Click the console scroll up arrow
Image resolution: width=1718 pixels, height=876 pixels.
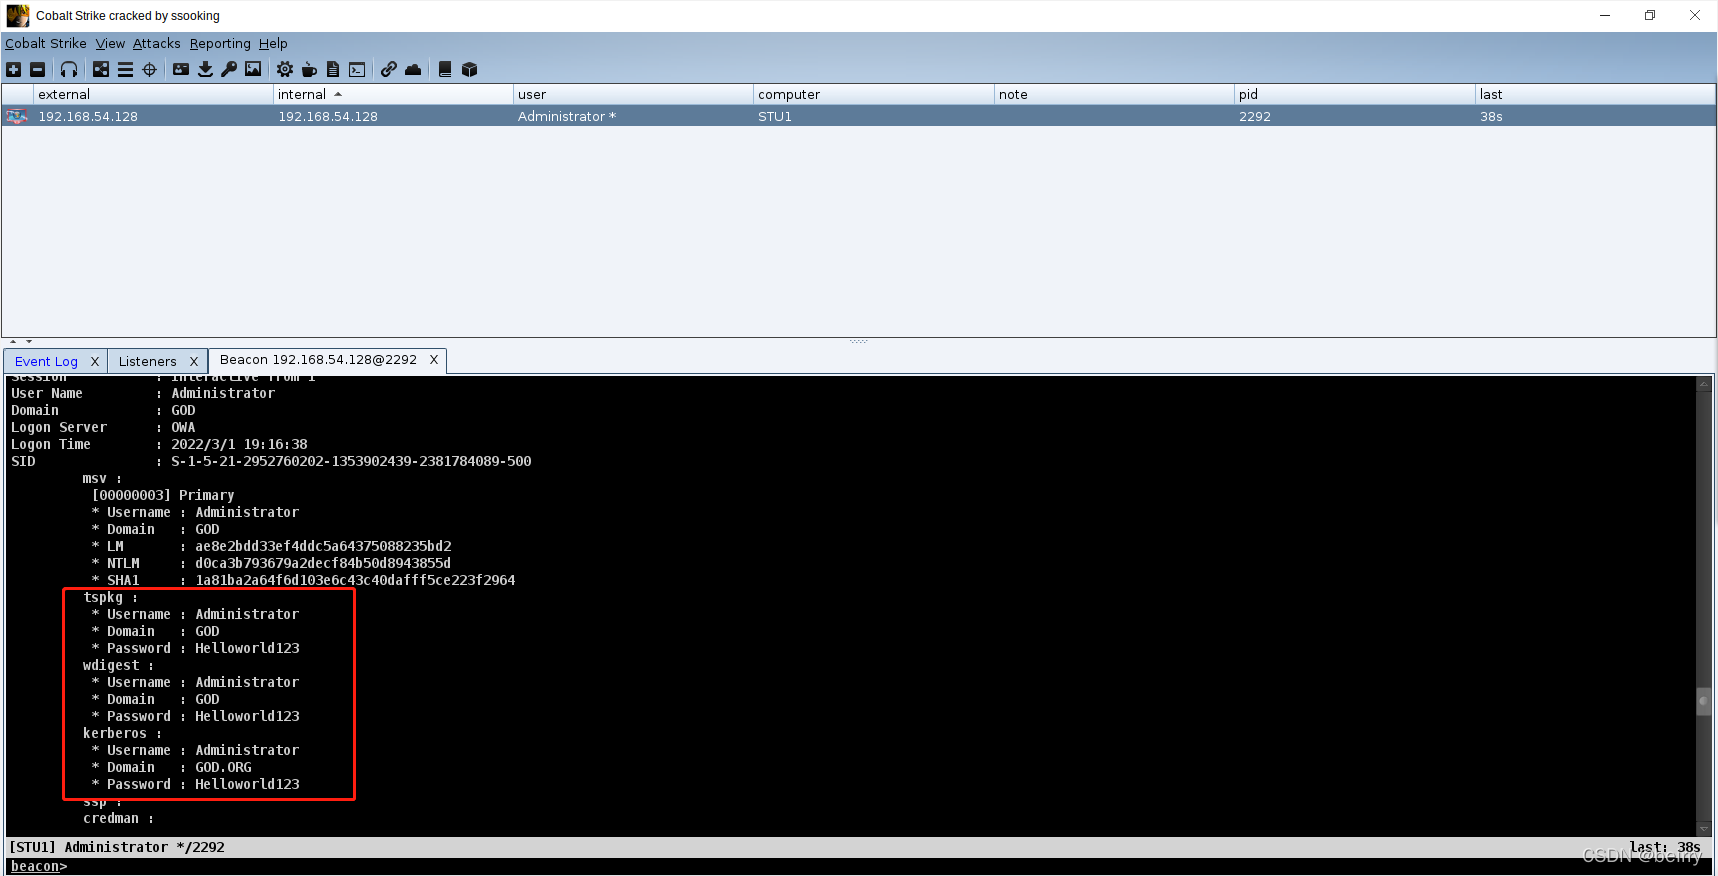pos(1703,384)
